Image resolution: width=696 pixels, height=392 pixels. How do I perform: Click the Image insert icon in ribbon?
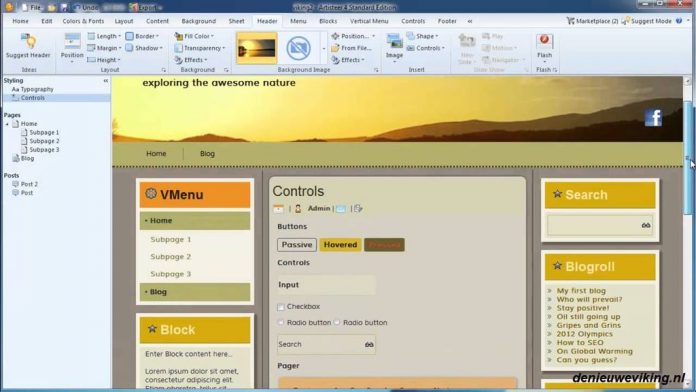pos(394,41)
